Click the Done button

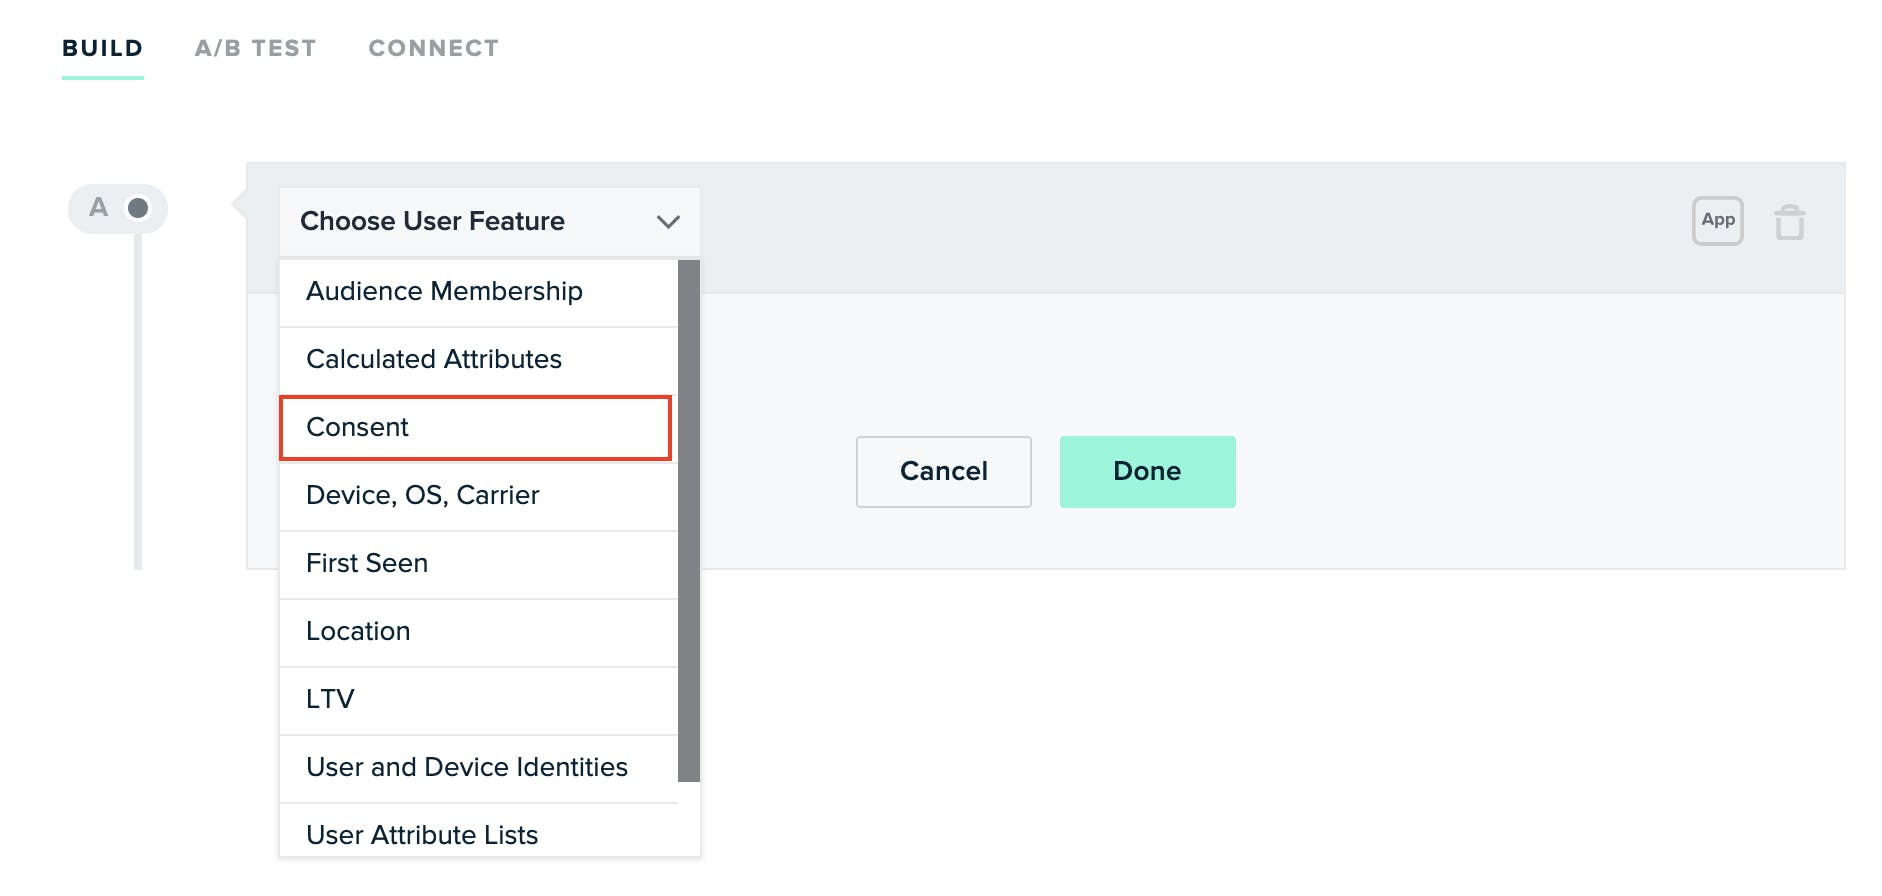click(1147, 471)
